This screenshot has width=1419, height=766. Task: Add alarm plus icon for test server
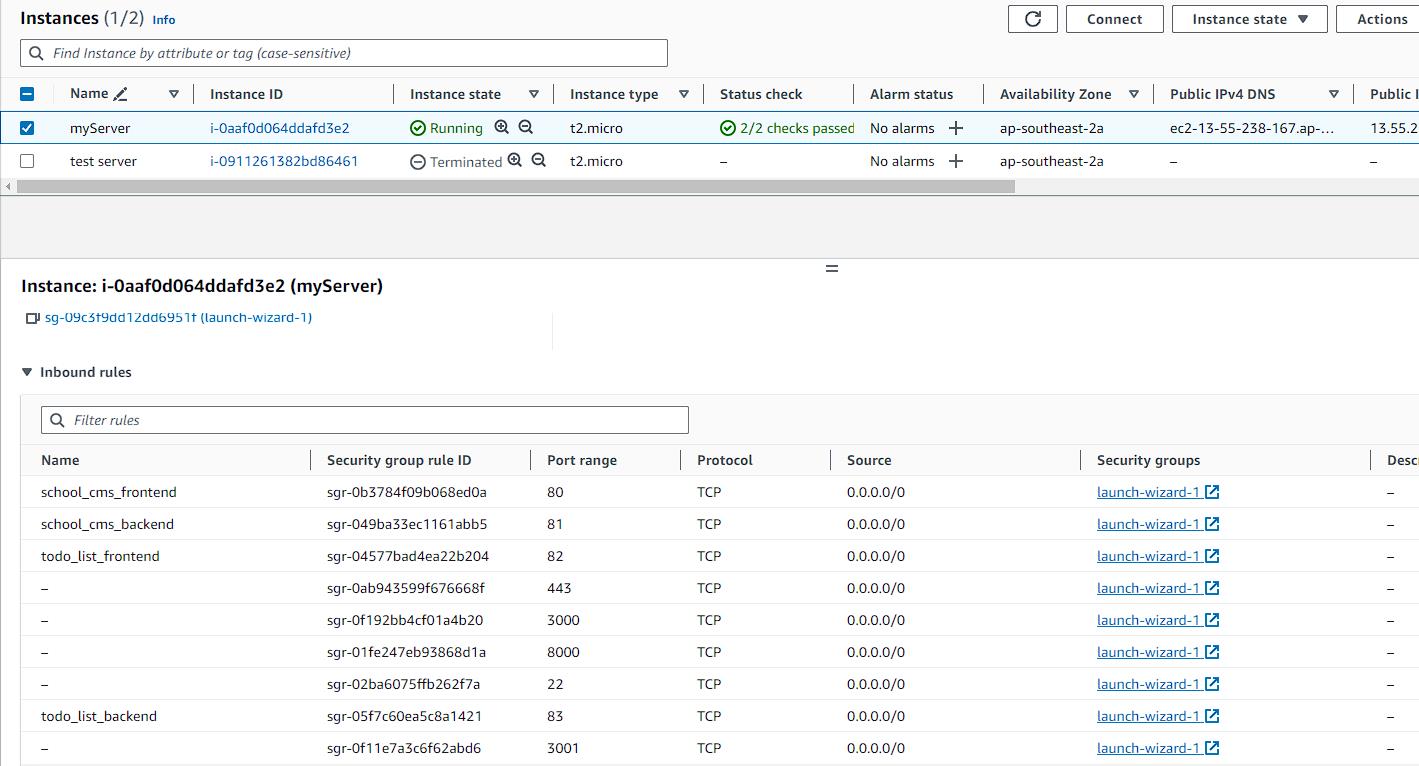[x=956, y=161]
